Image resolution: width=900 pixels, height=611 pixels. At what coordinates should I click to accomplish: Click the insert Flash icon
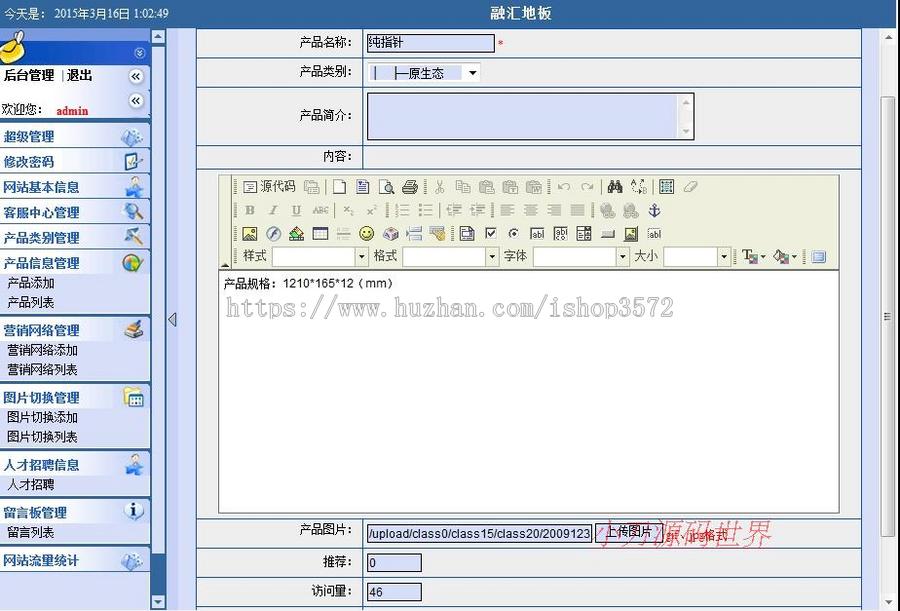(274, 234)
